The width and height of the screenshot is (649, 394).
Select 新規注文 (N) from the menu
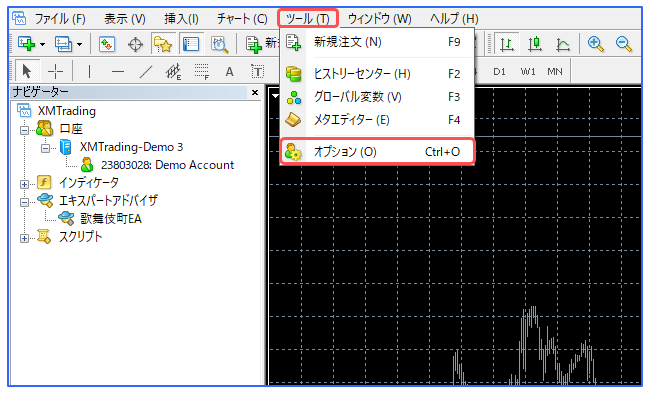click(x=377, y=42)
